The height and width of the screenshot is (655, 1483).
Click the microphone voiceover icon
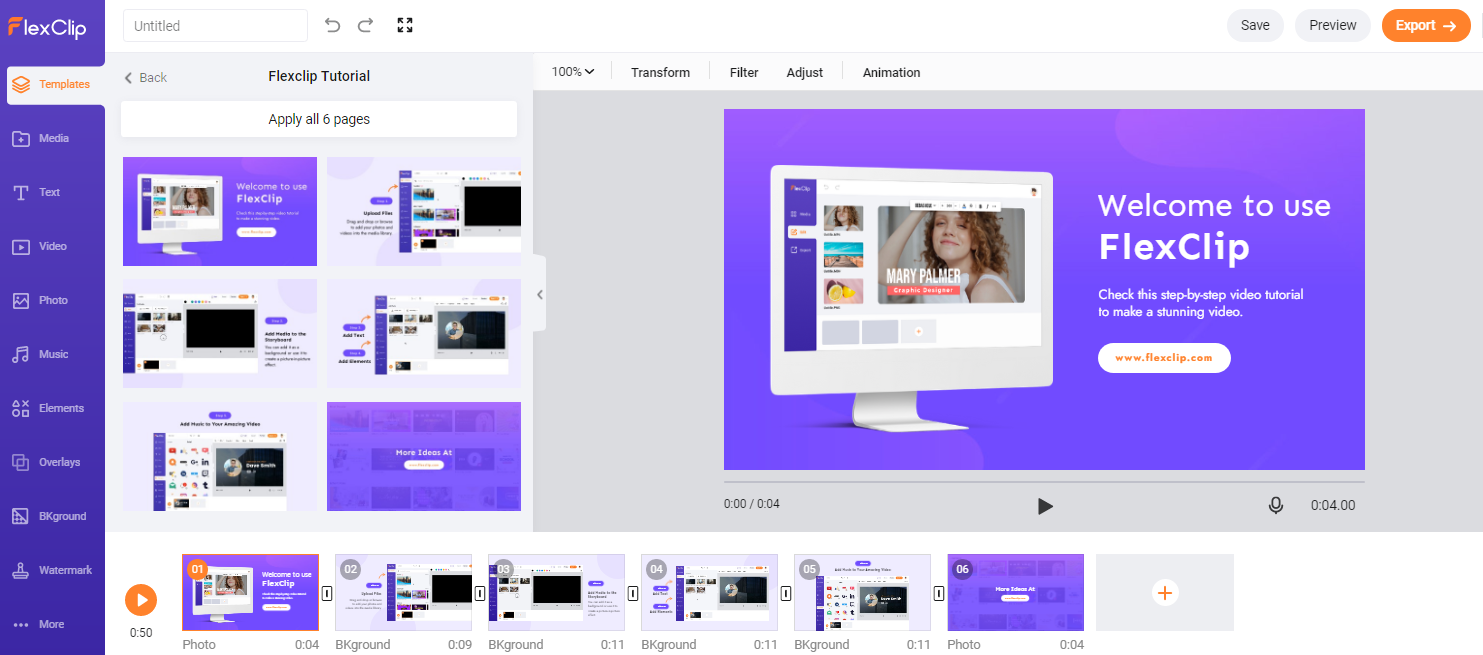pos(1275,505)
